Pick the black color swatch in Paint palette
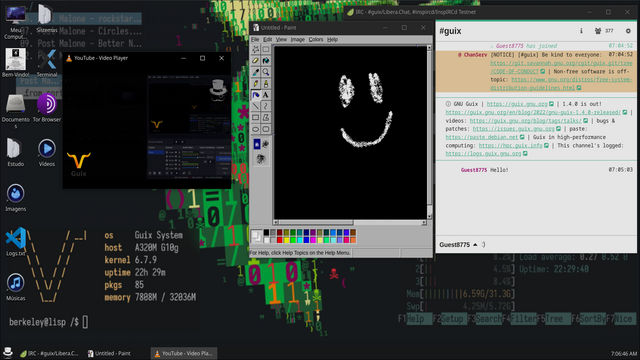This screenshot has height=360, width=640. point(266,233)
